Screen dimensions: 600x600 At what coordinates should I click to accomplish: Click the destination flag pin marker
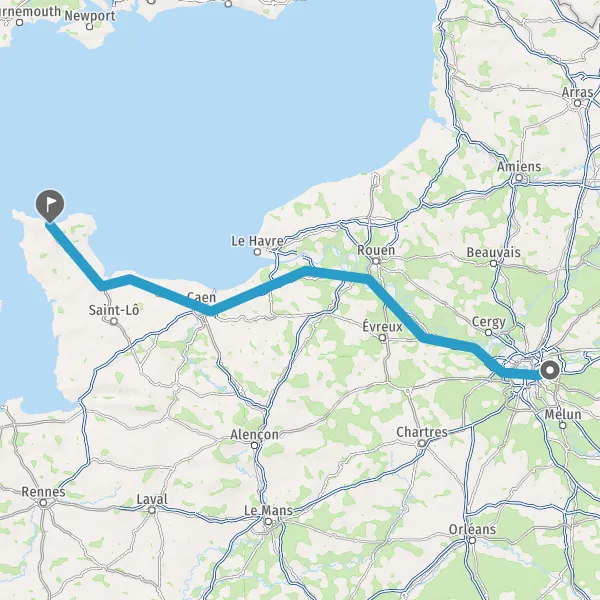[x=50, y=205]
